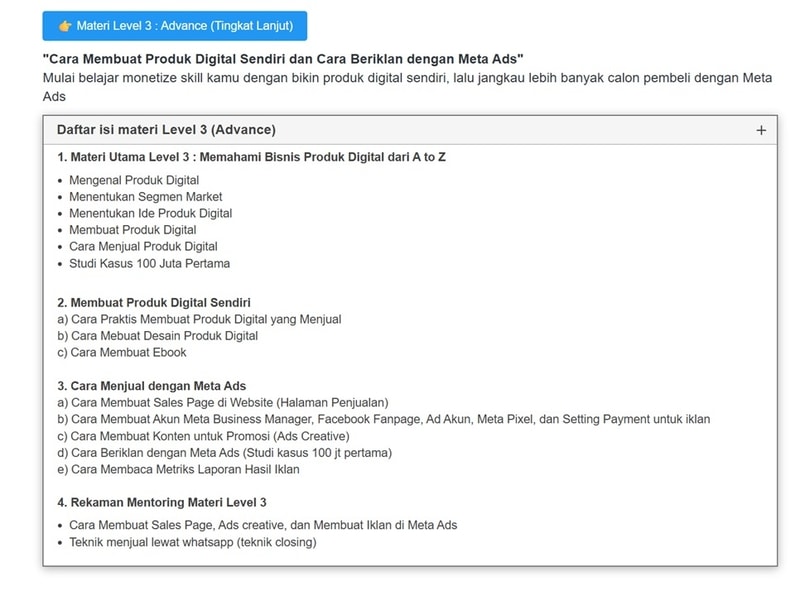
Task: Click the Cara Menjual dengan Meta Ads heading
Action: point(151,386)
